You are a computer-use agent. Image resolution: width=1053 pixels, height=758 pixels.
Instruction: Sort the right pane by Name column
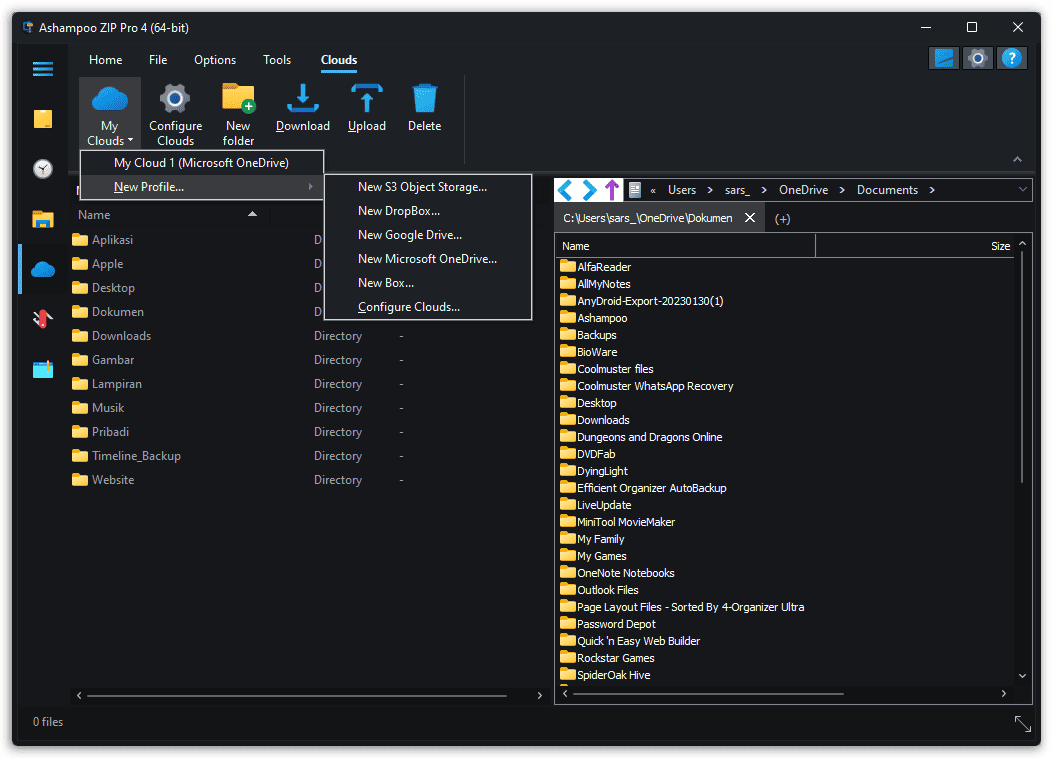click(686, 246)
